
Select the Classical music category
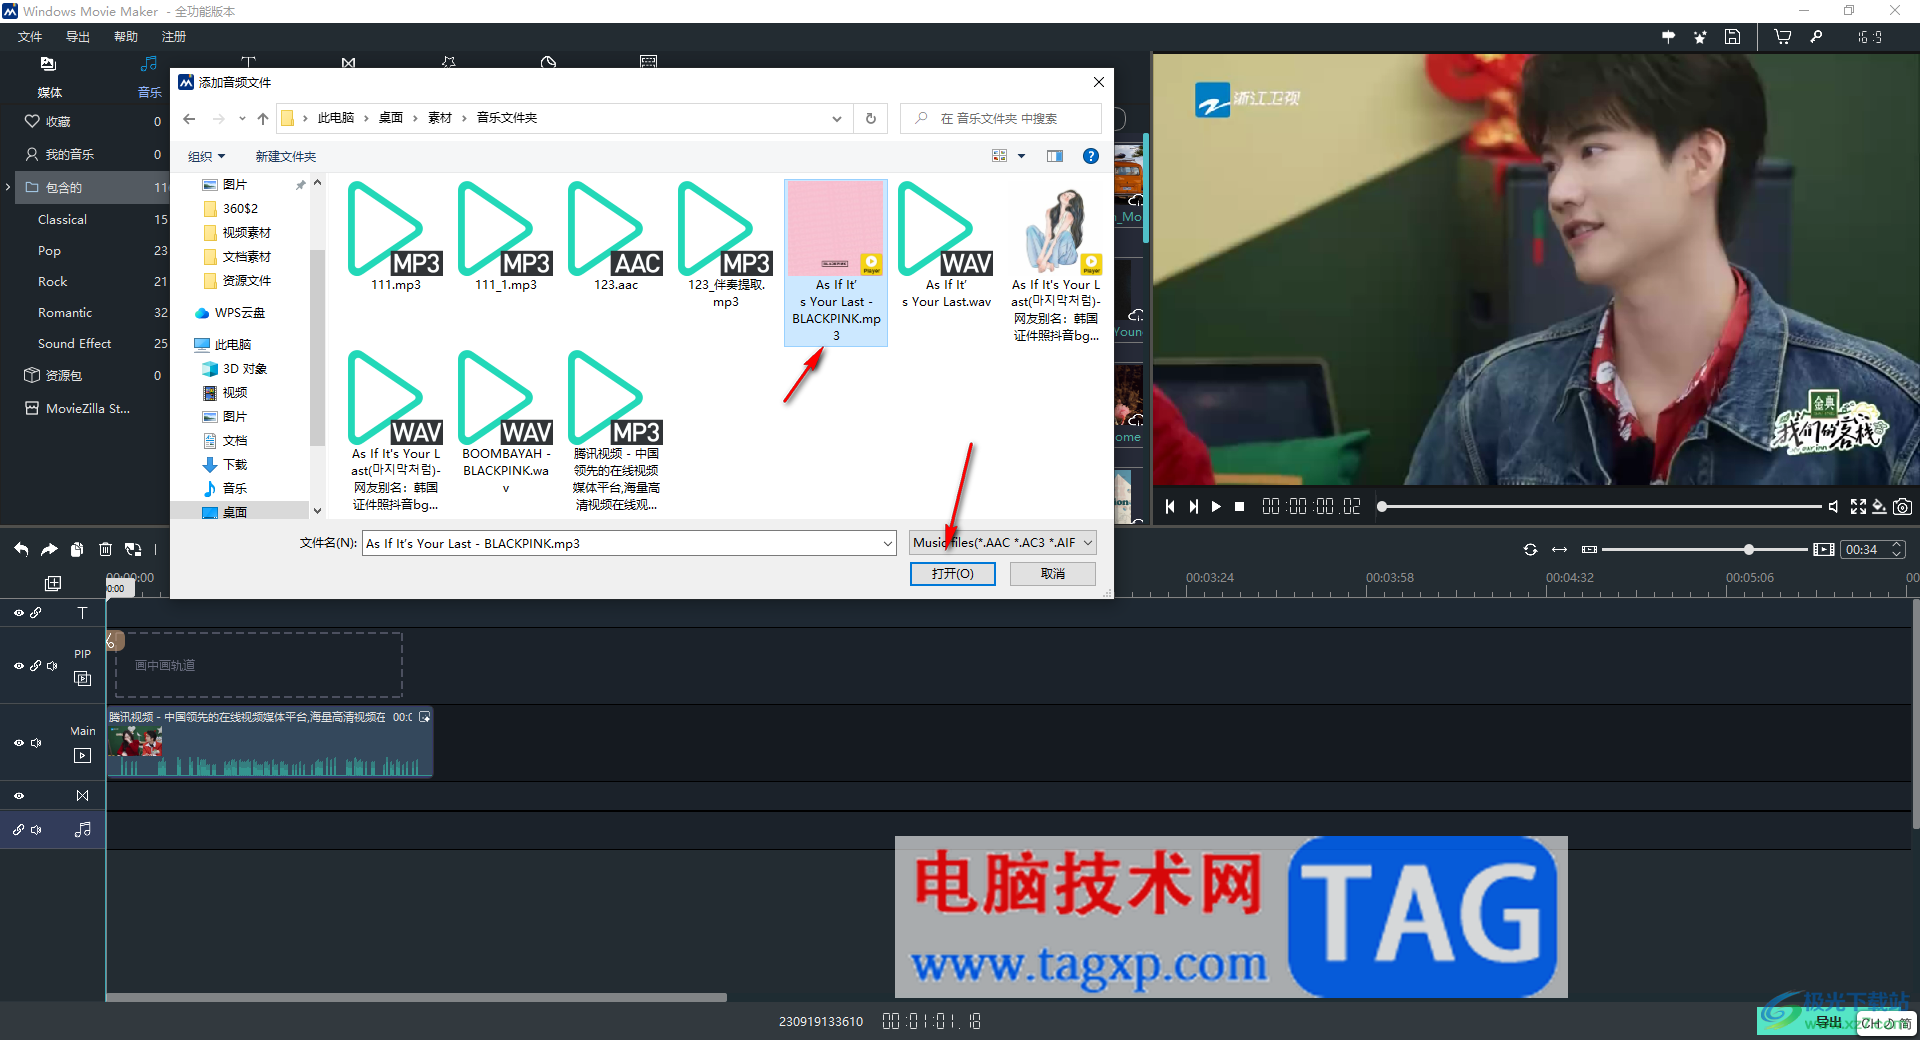[62, 219]
